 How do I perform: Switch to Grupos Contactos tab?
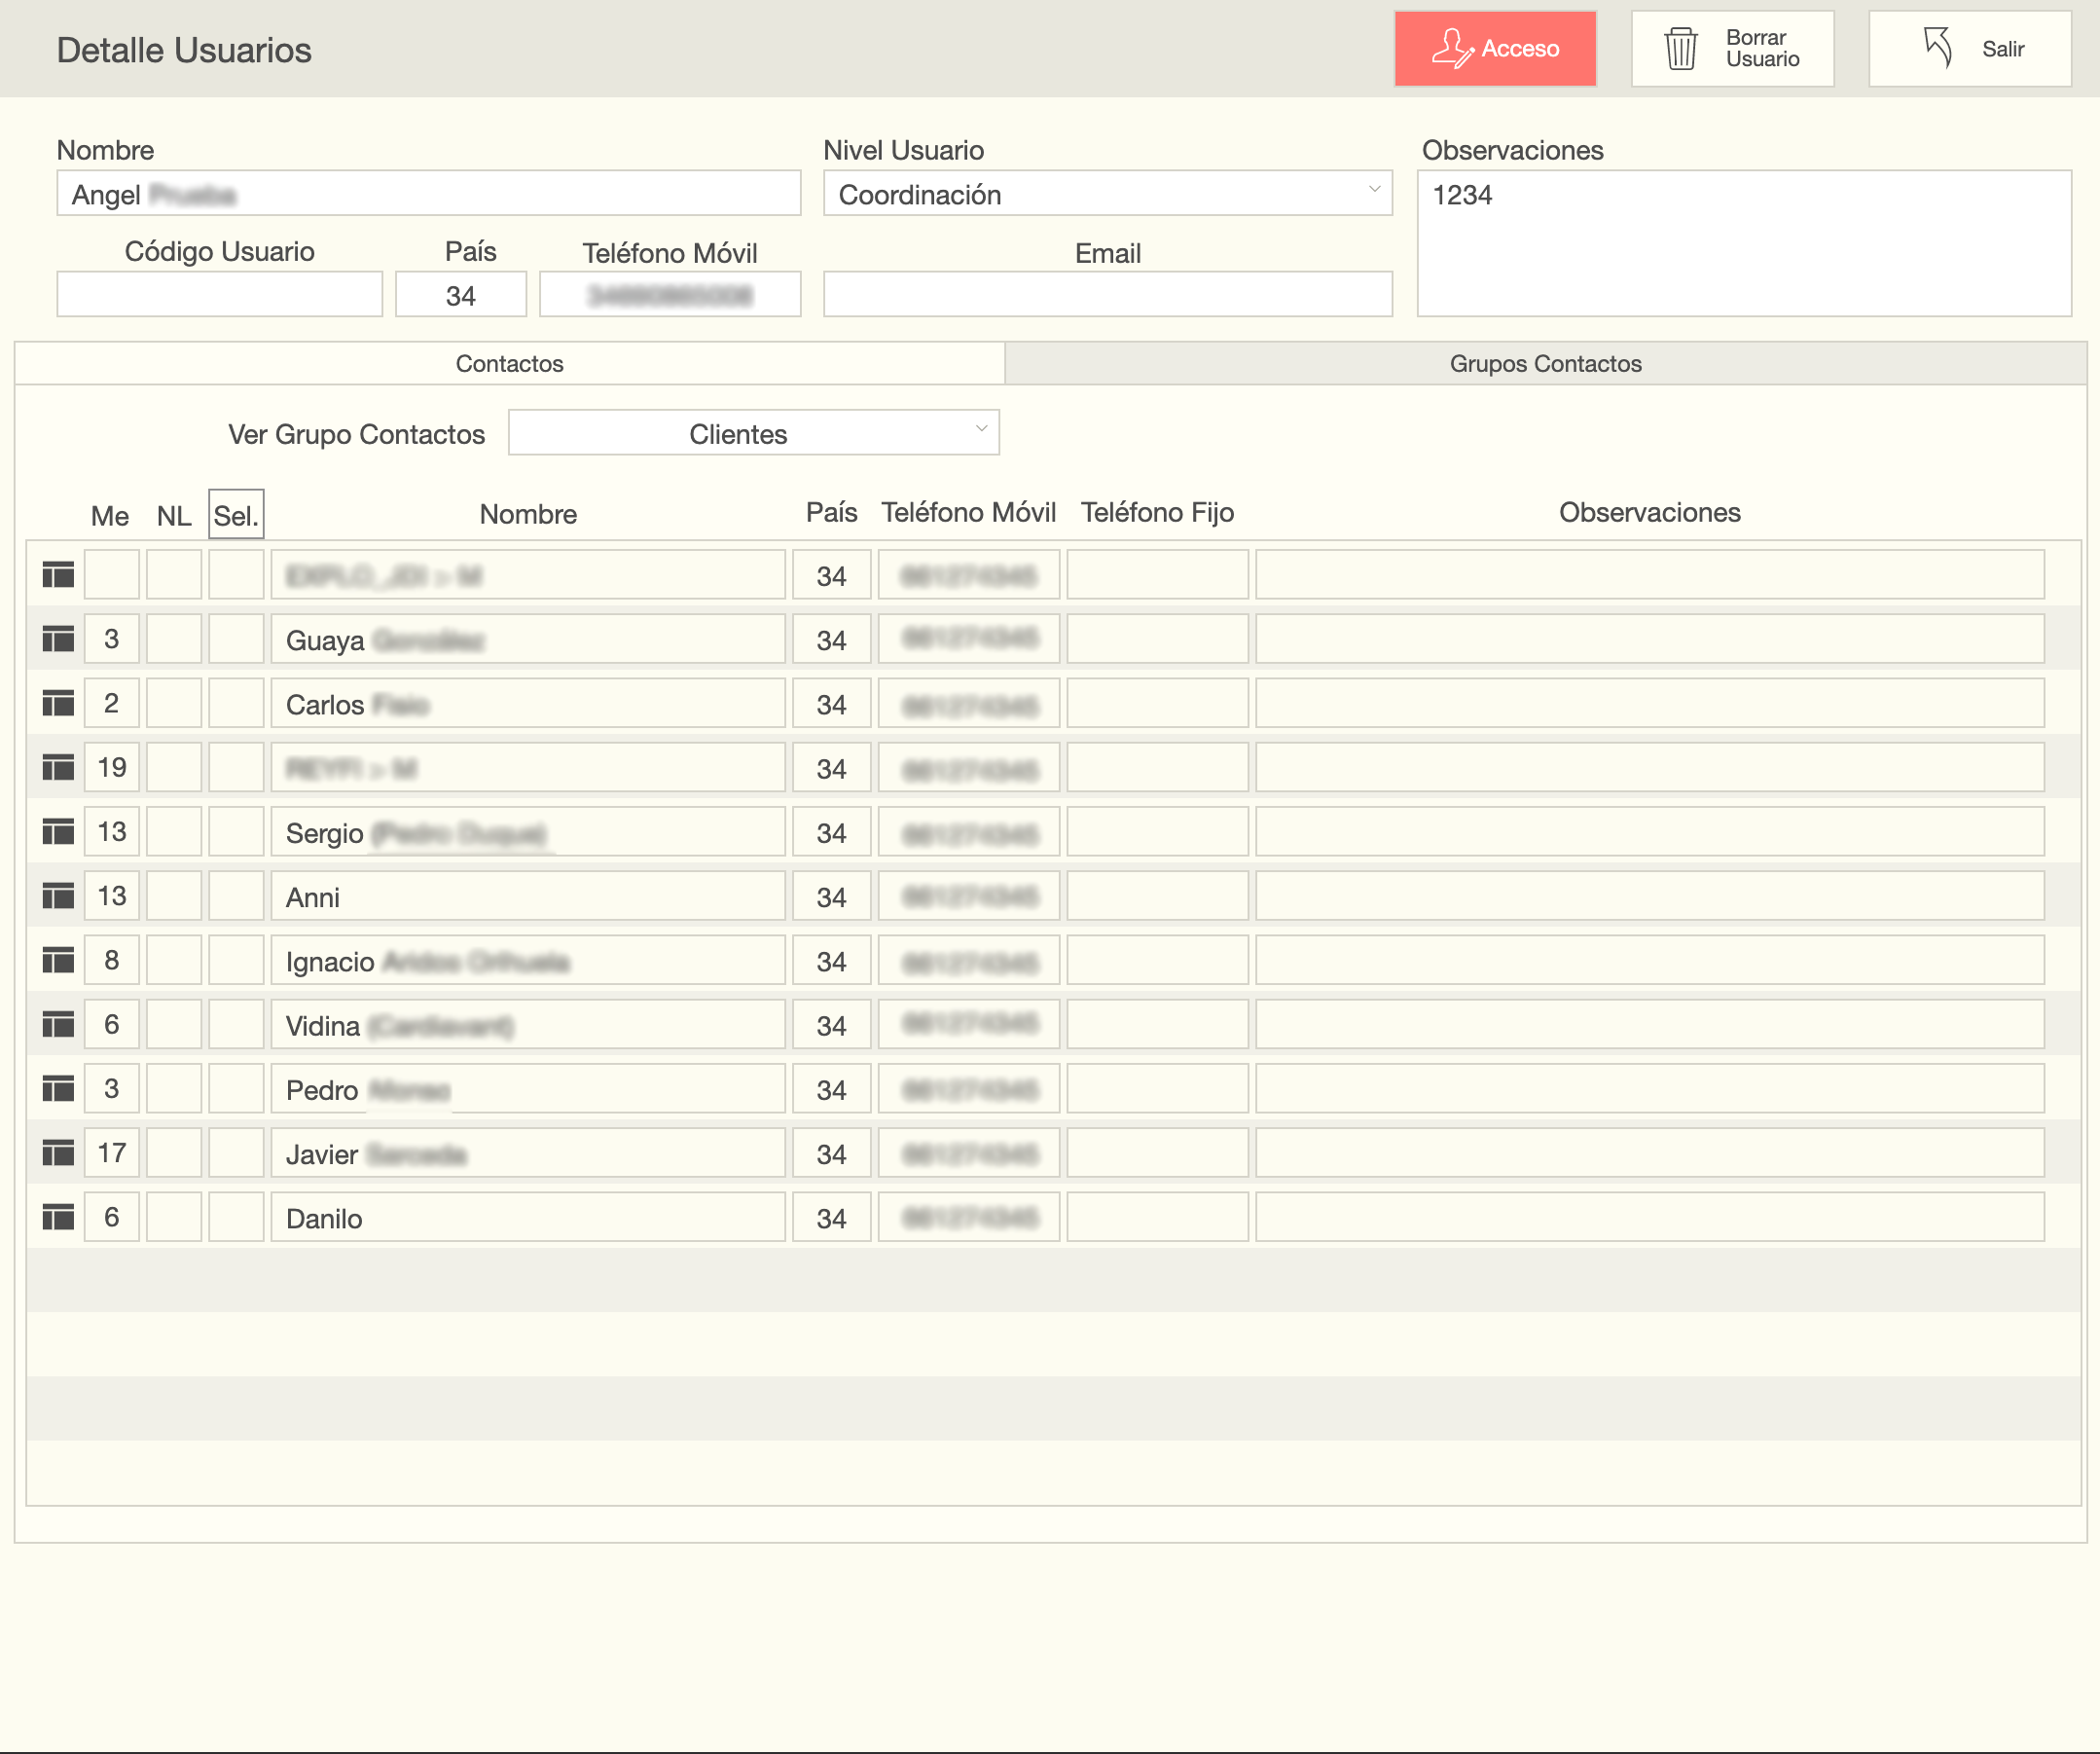pos(1545,364)
